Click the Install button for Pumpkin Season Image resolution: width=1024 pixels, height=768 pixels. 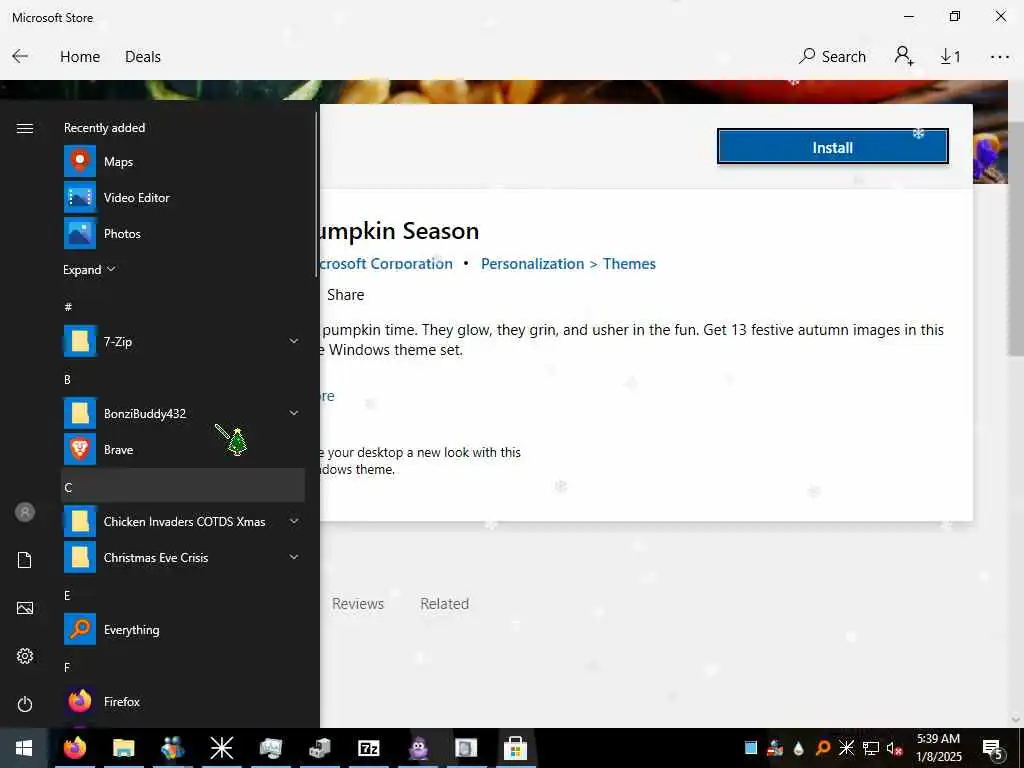click(833, 146)
